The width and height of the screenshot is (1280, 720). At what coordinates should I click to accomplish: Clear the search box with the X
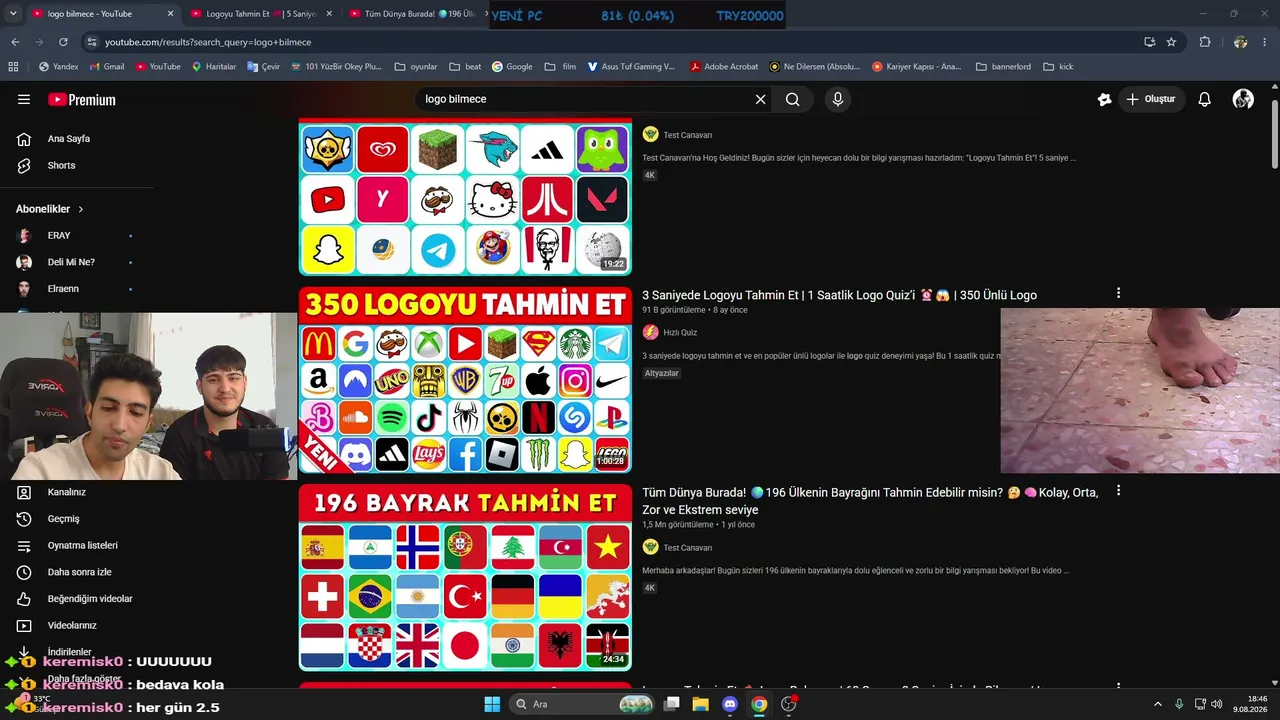[x=760, y=99]
